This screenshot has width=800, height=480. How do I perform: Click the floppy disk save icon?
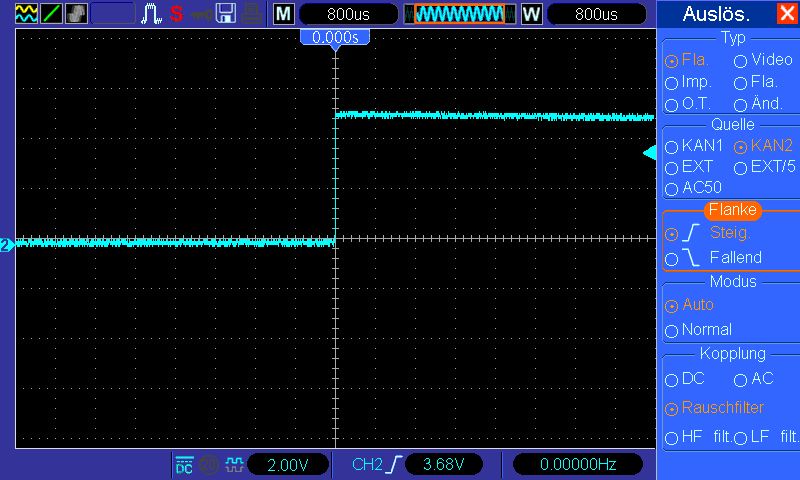[227, 14]
